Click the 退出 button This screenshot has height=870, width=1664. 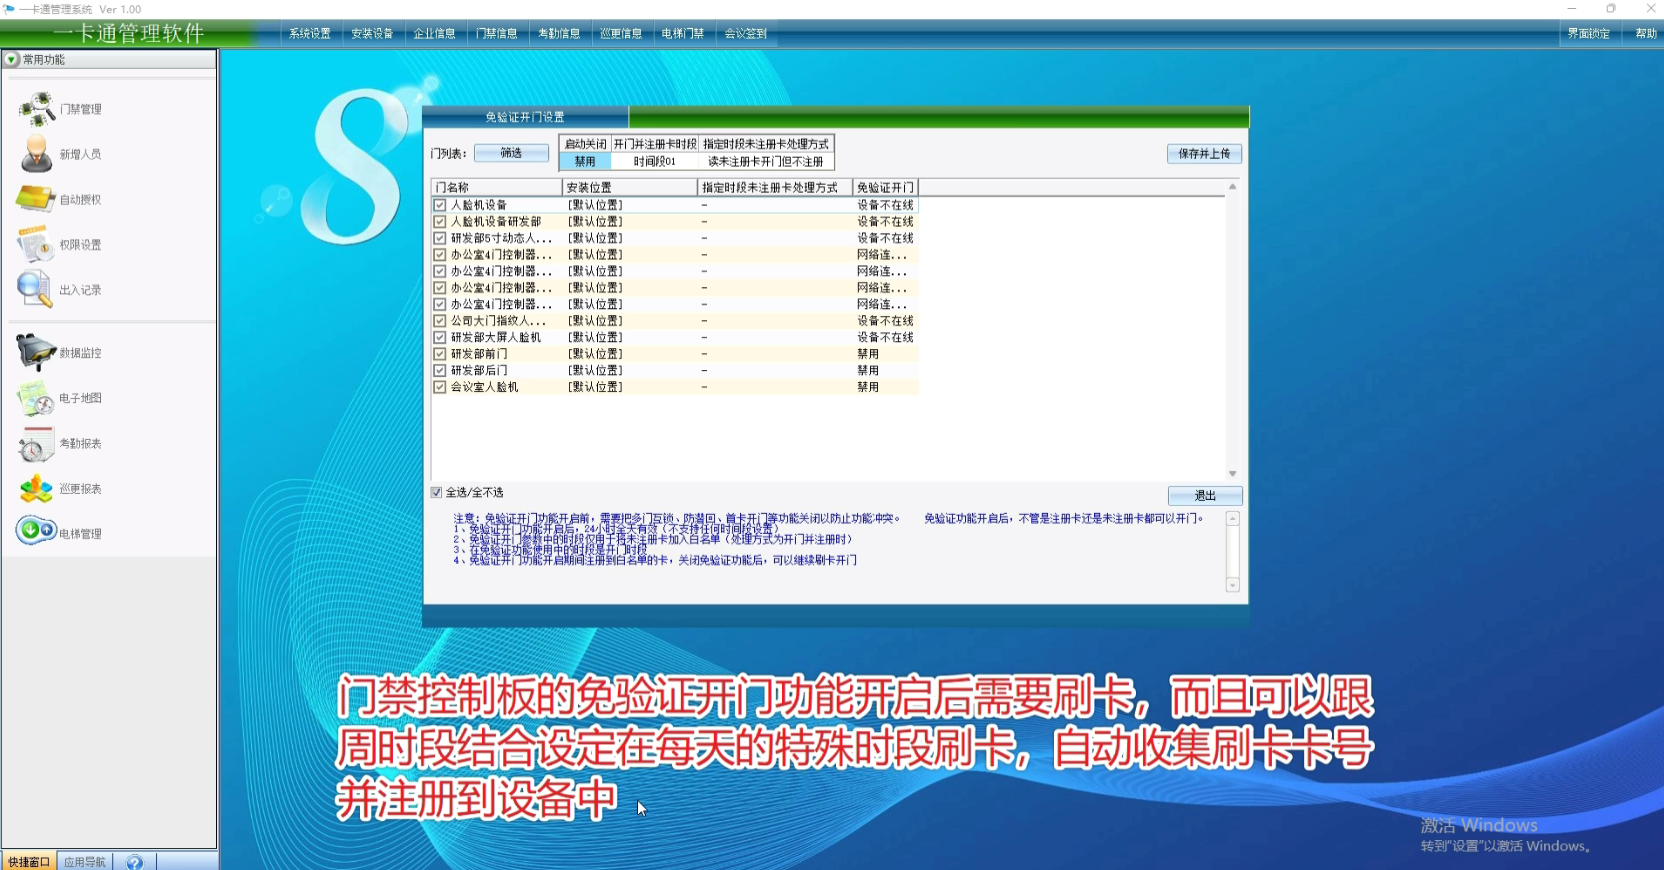pos(1205,496)
